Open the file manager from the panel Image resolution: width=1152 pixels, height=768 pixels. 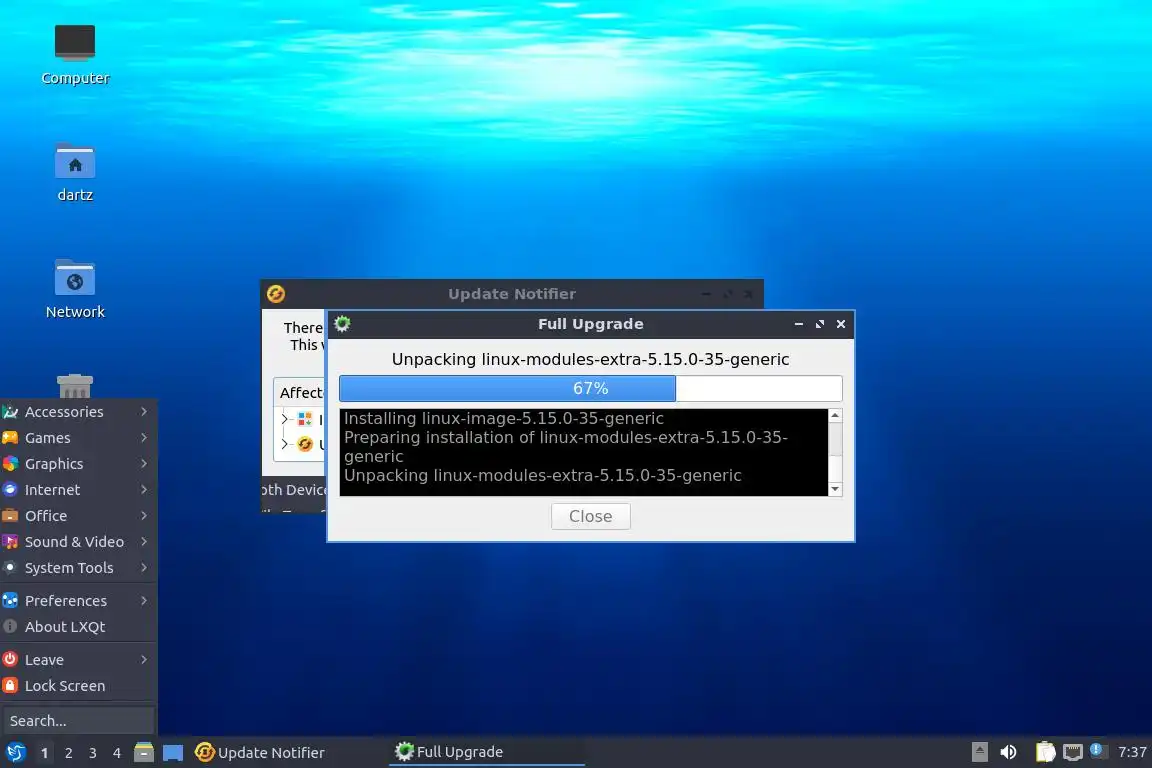(x=144, y=752)
